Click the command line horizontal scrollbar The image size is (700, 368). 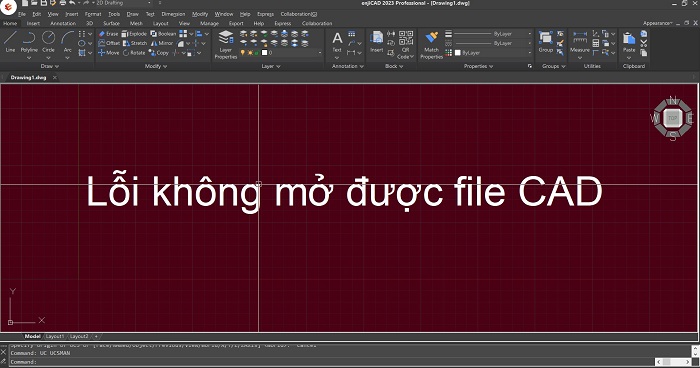pyautogui.click(x=673, y=362)
